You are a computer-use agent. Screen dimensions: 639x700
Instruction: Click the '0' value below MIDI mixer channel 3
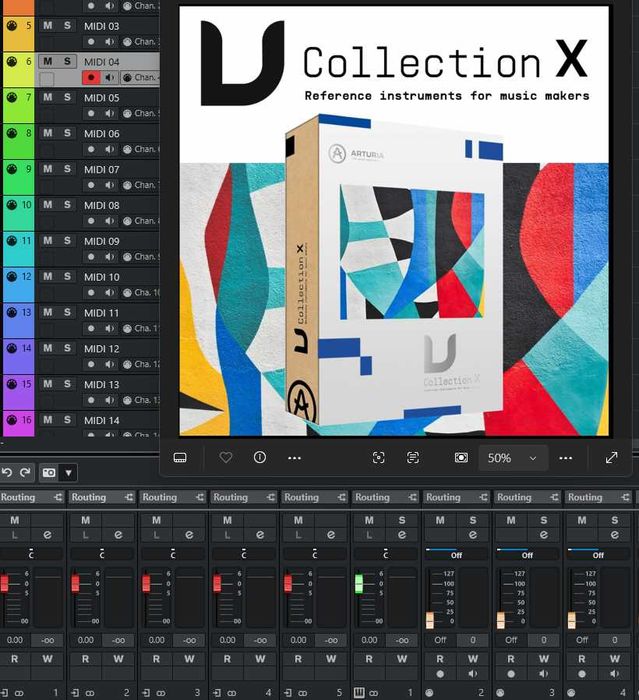point(544,640)
